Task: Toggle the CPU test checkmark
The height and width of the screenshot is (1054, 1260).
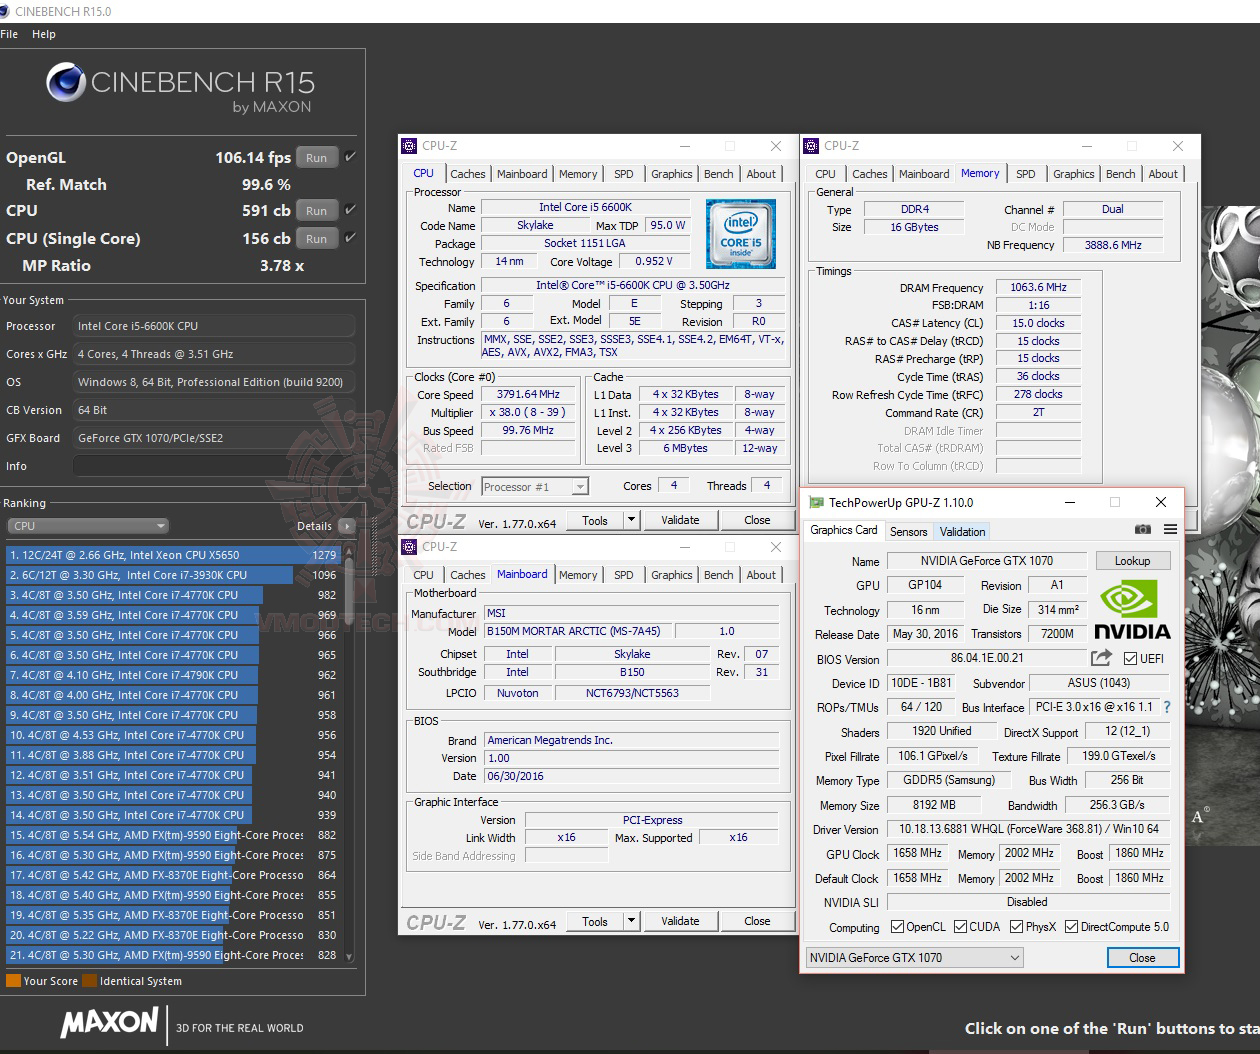Action: coord(350,210)
